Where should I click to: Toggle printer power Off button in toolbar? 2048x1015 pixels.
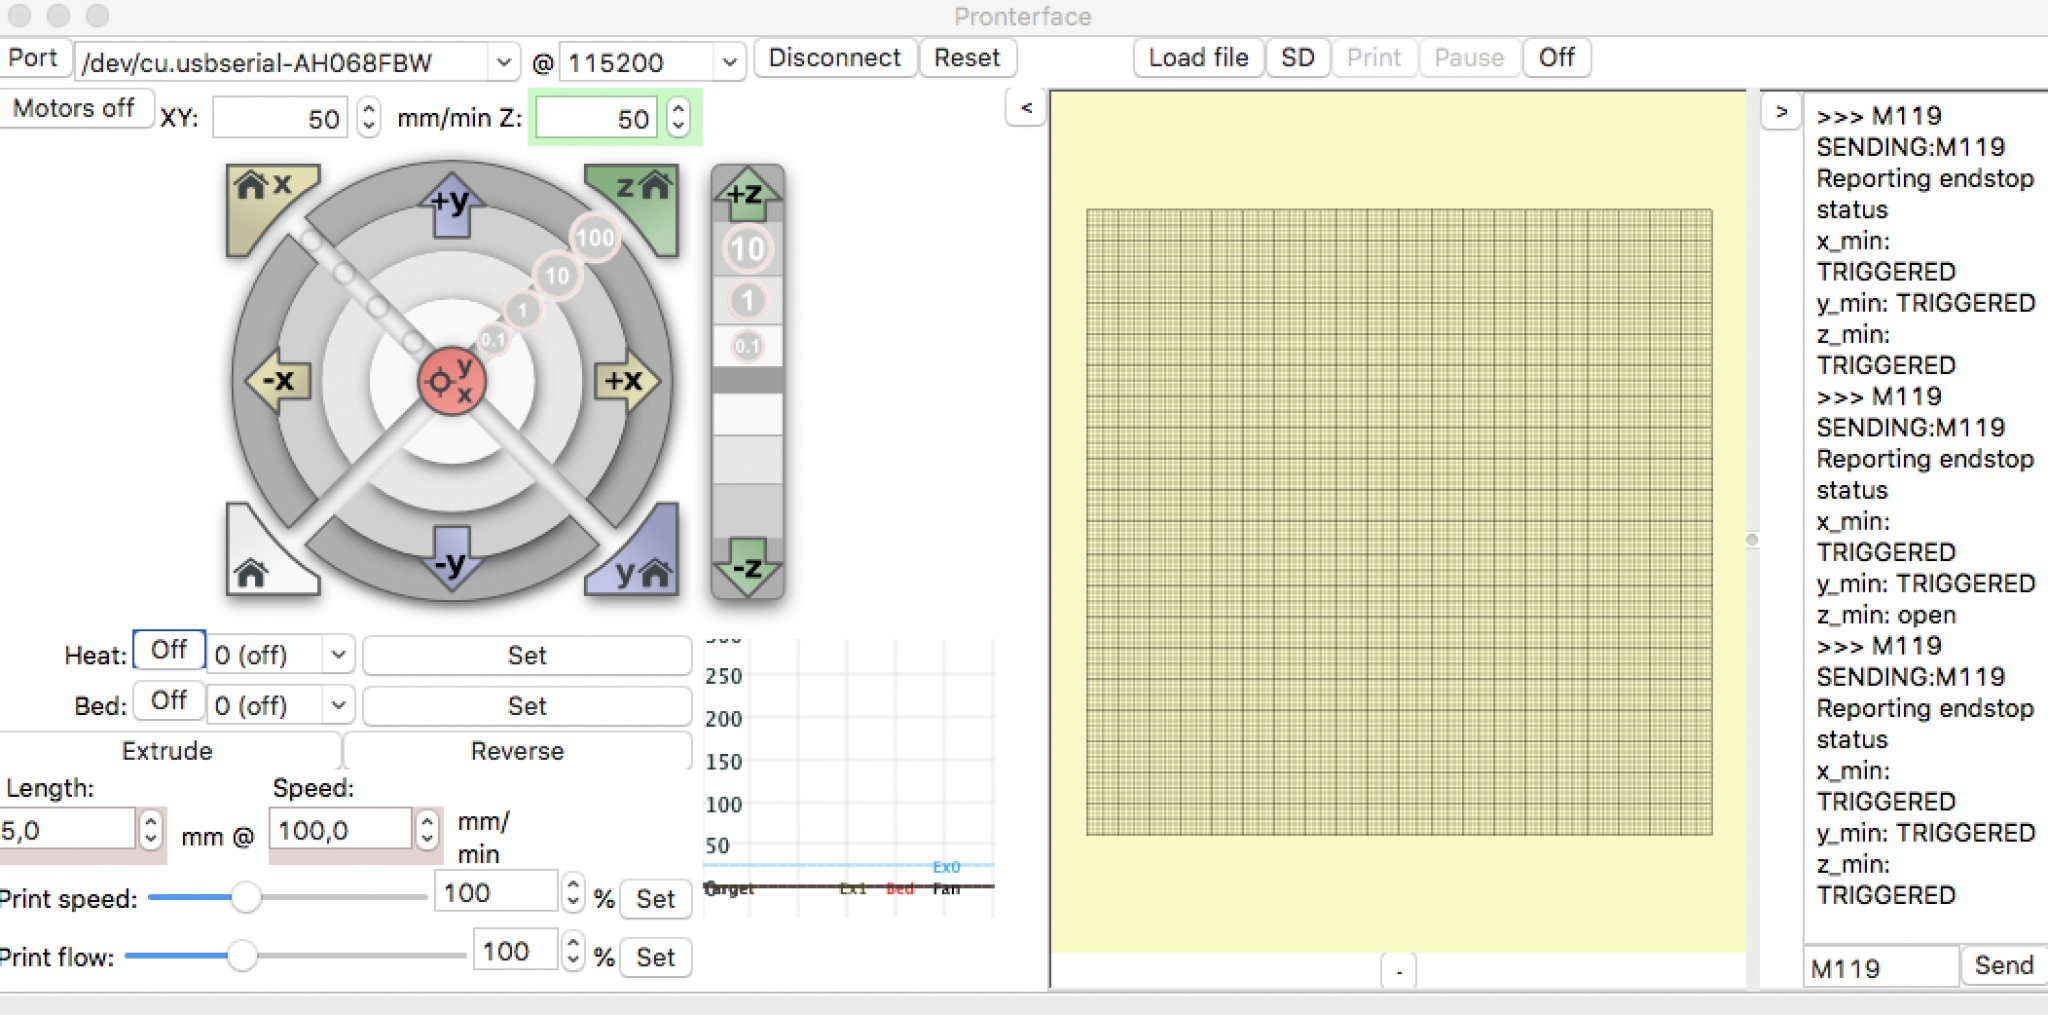click(1556, 58)
